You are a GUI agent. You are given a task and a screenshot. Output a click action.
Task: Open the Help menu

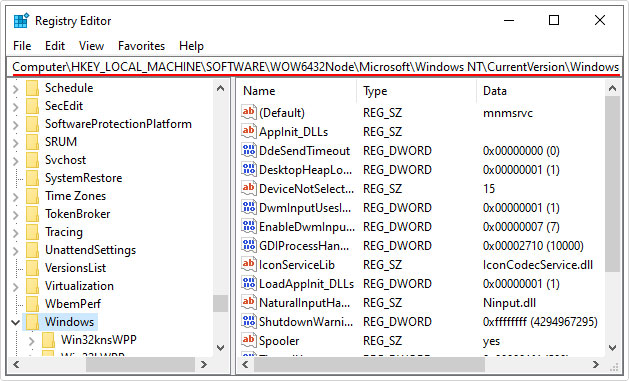pyautogui.click(x=191, y=46)
